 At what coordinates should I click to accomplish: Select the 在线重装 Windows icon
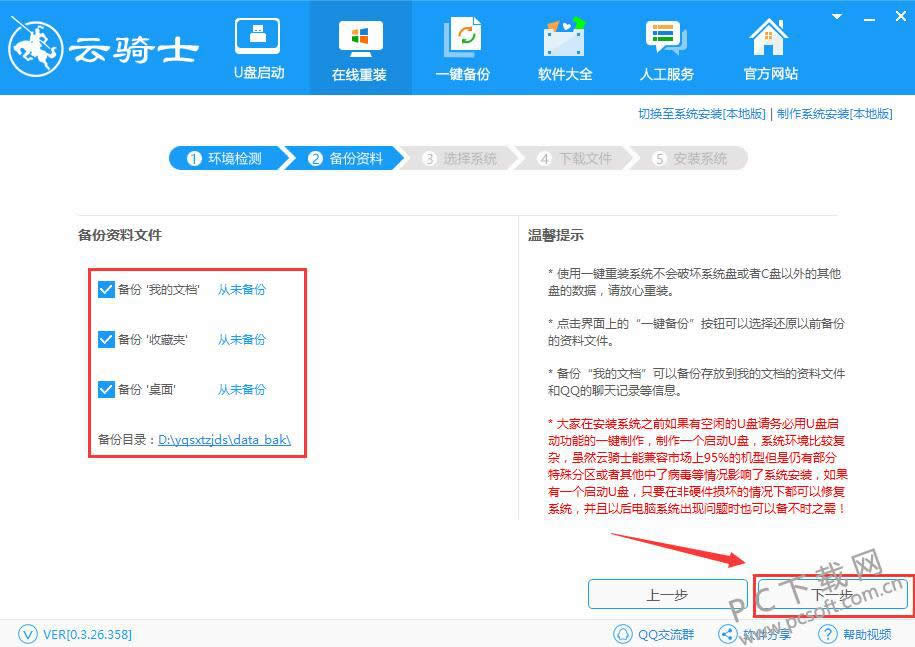pos(360,37)
